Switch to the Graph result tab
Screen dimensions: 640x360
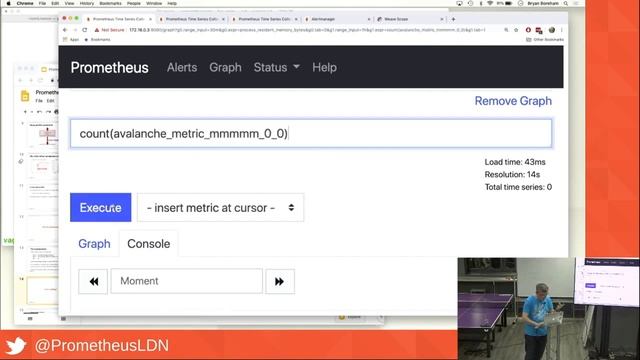94,244
